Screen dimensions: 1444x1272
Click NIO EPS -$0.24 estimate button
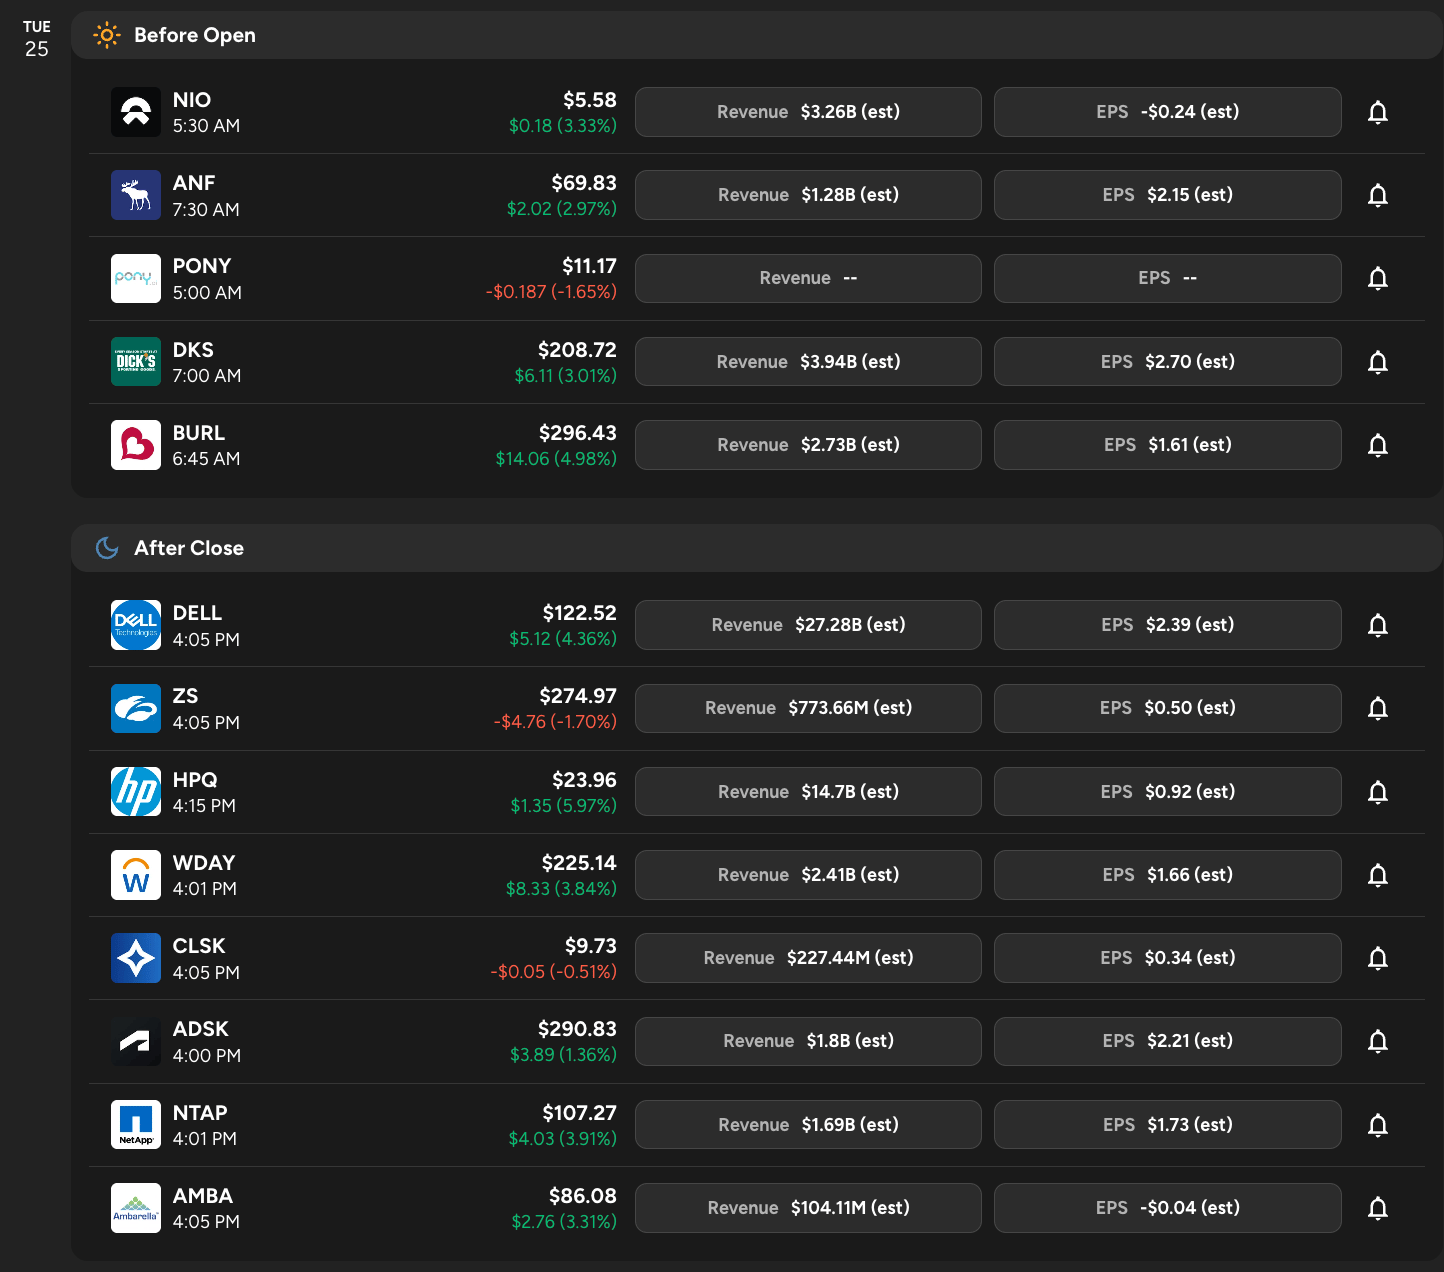tap(1168, 112)
